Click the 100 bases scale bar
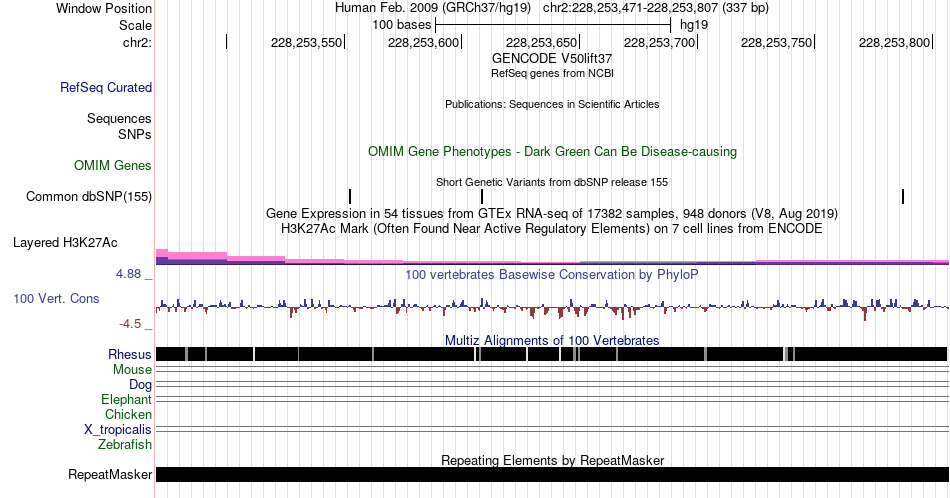Screen dimensions: 950x498 tap(553, 25)
